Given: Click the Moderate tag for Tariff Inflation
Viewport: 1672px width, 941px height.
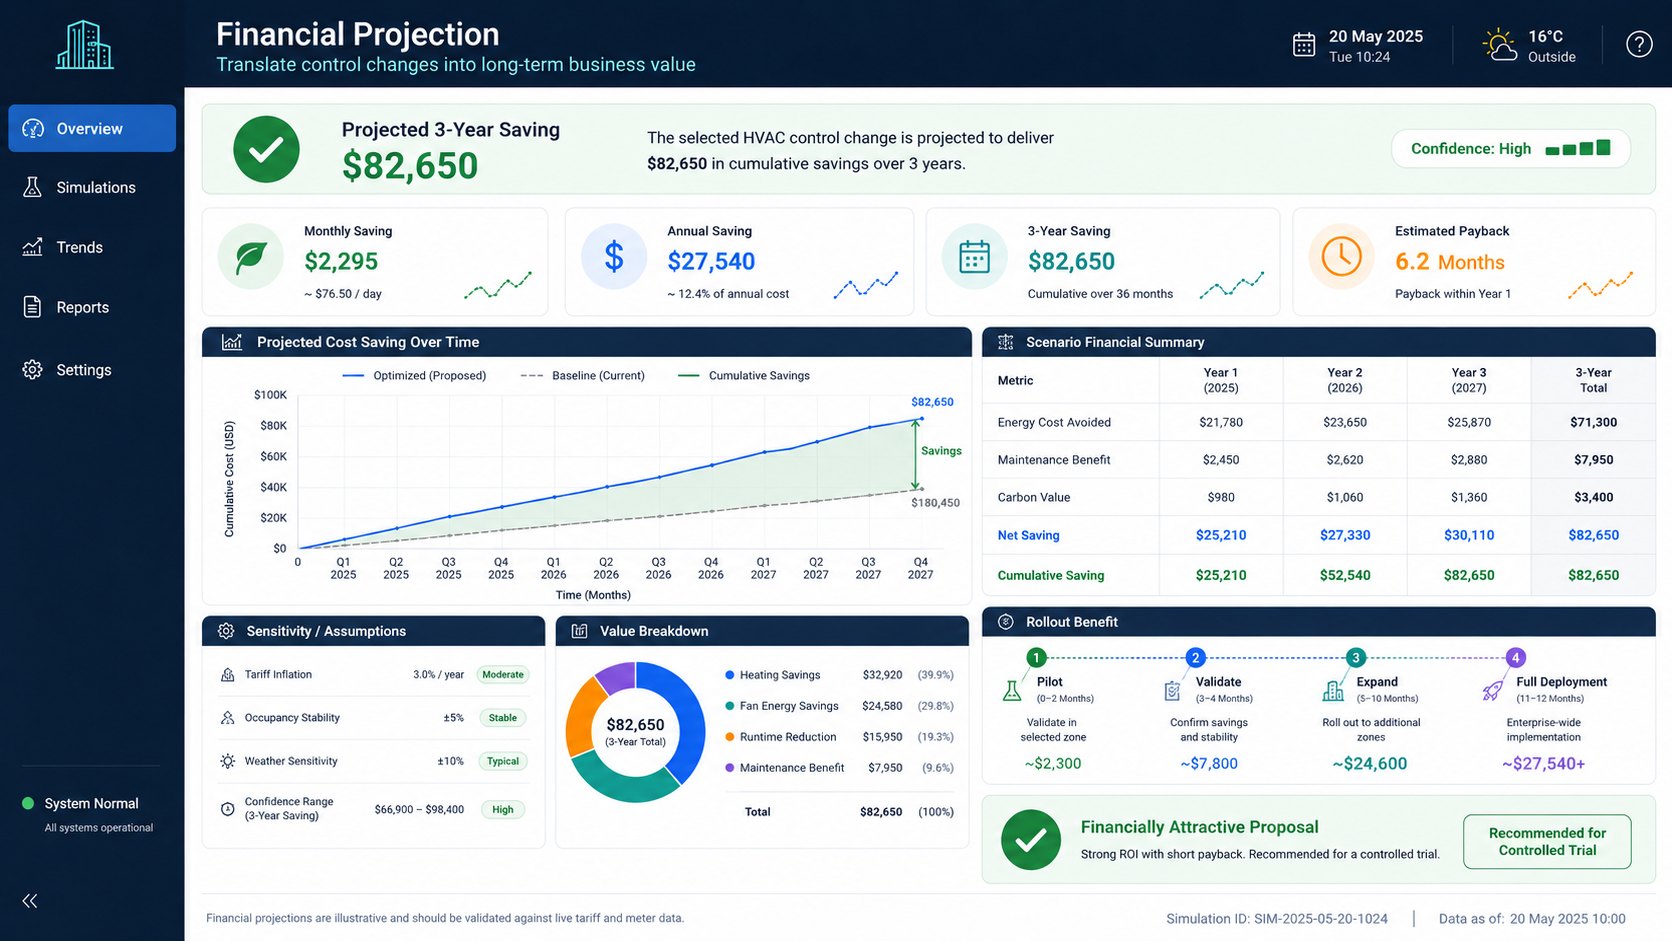Looking at the screenshot, I should 503,675.
